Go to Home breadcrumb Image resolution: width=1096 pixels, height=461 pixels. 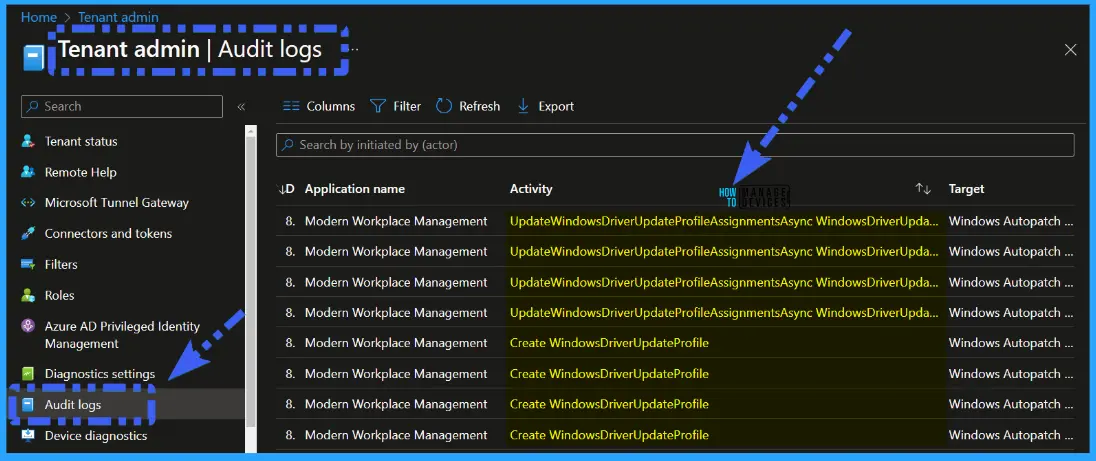point(38,17)
